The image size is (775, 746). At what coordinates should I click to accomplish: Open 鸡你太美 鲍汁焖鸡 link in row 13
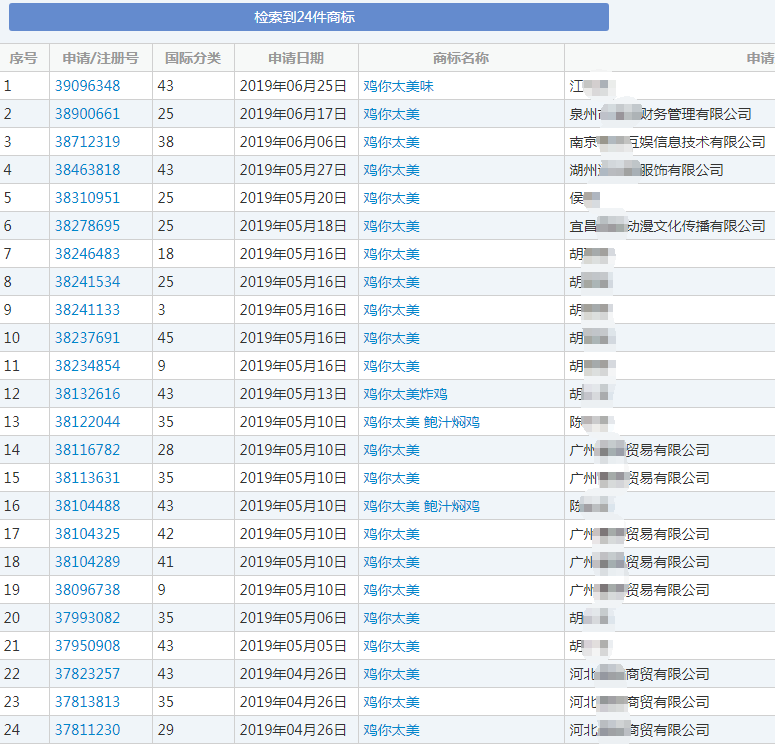pyautogui.click(x=421, y=422)
